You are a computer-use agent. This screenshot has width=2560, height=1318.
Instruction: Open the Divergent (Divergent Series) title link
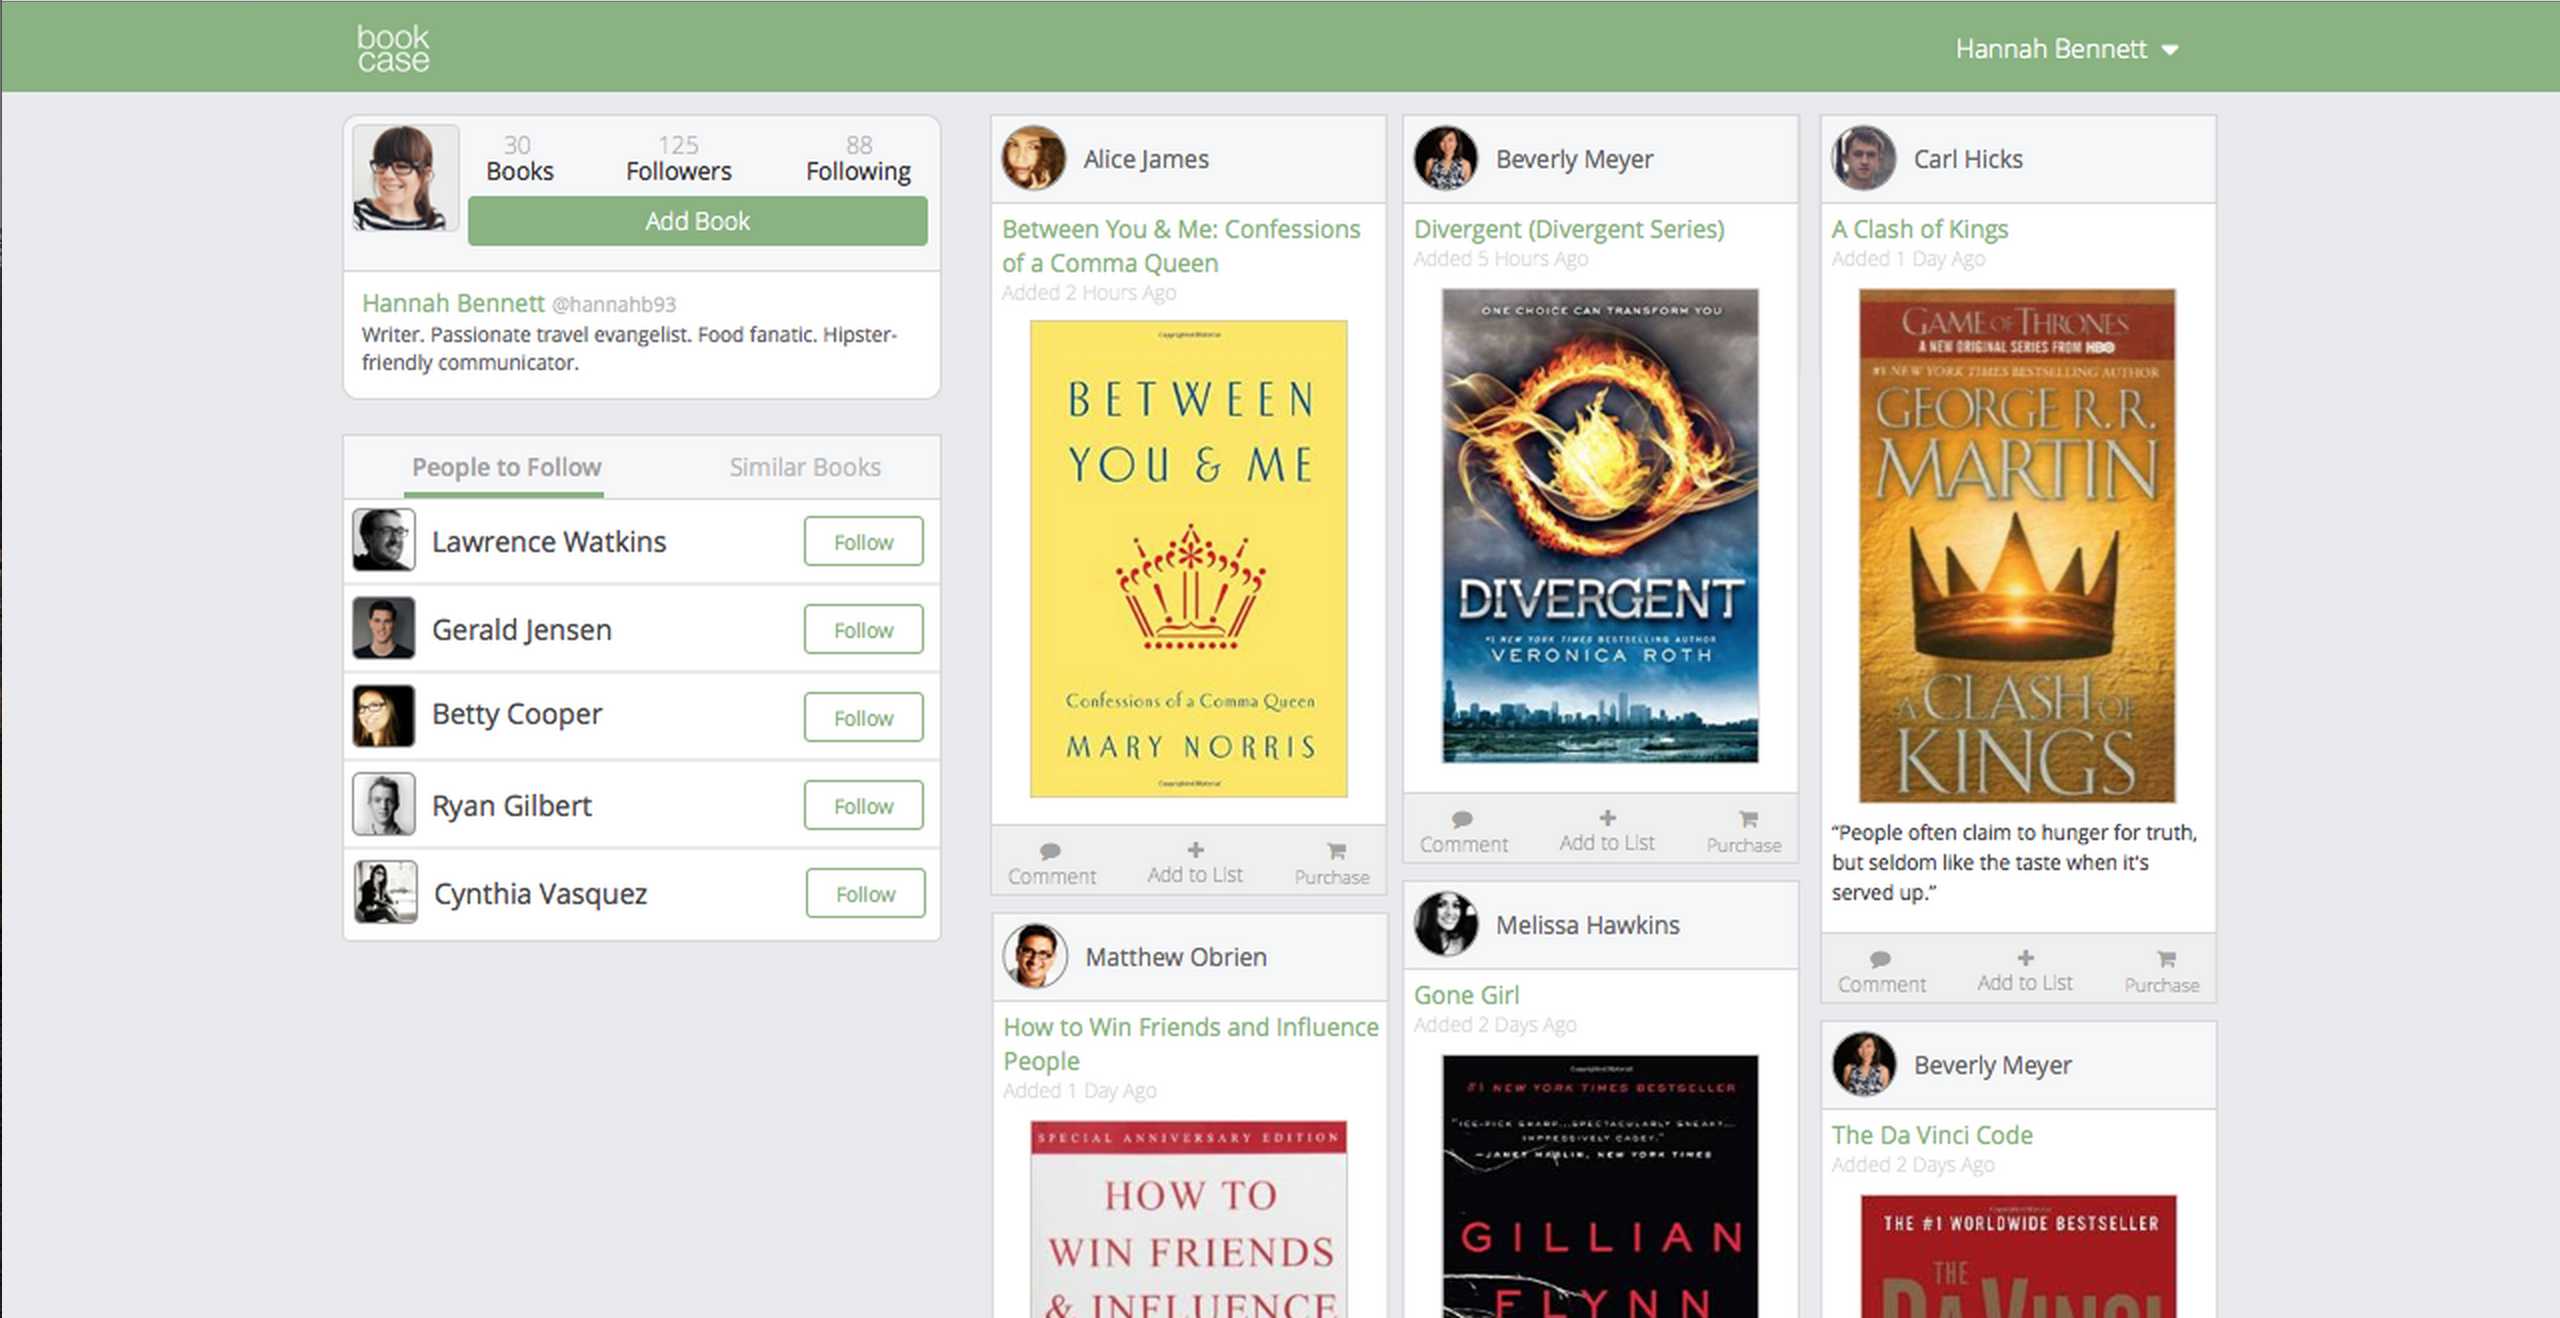(x=1569, y=229)
